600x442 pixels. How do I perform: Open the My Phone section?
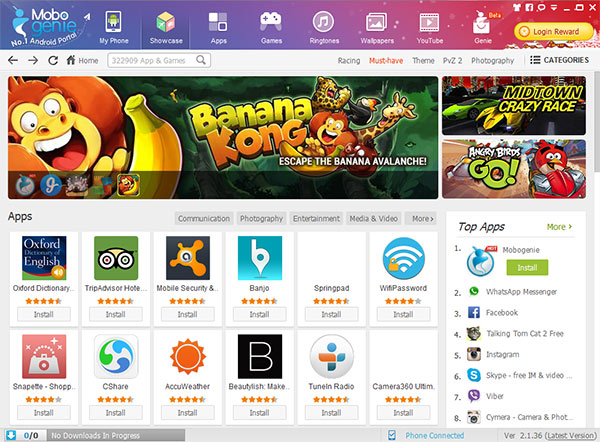click(114, 27)
